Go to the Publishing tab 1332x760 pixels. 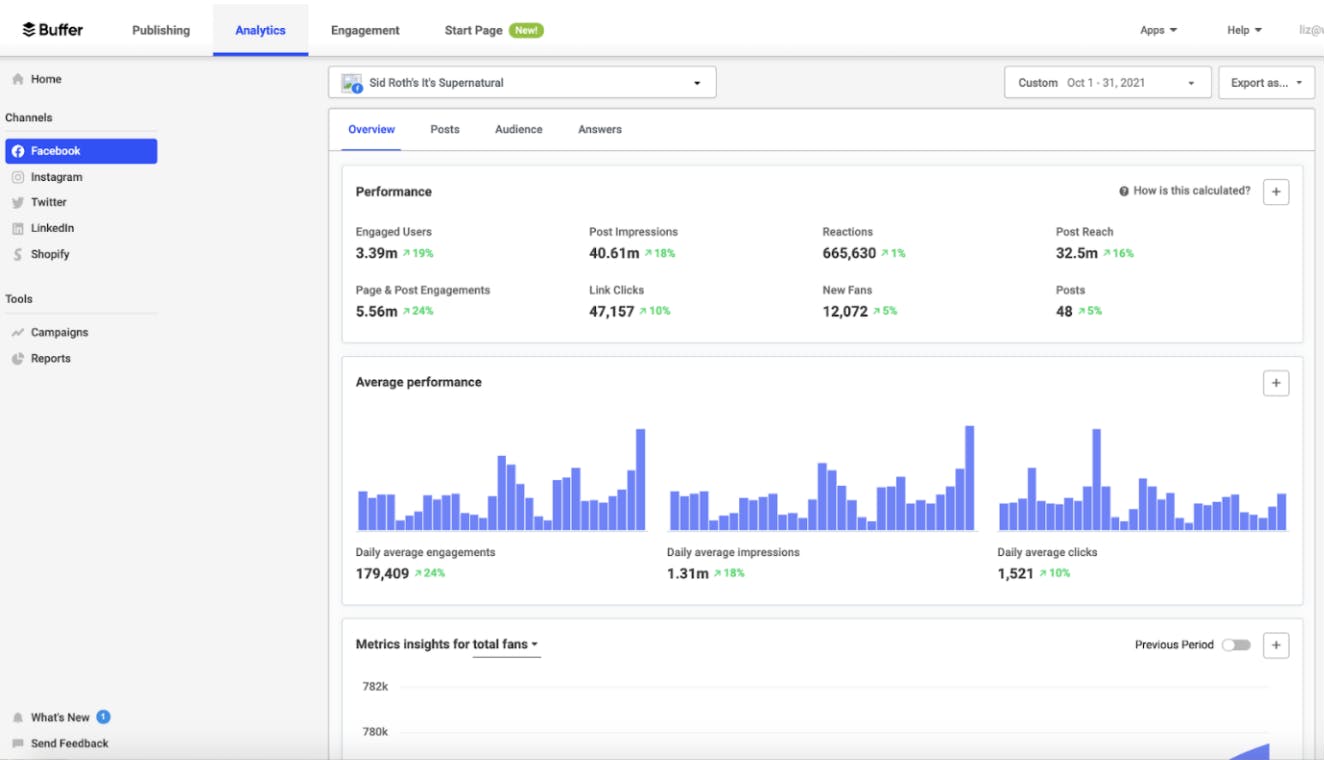click(161, 30)
